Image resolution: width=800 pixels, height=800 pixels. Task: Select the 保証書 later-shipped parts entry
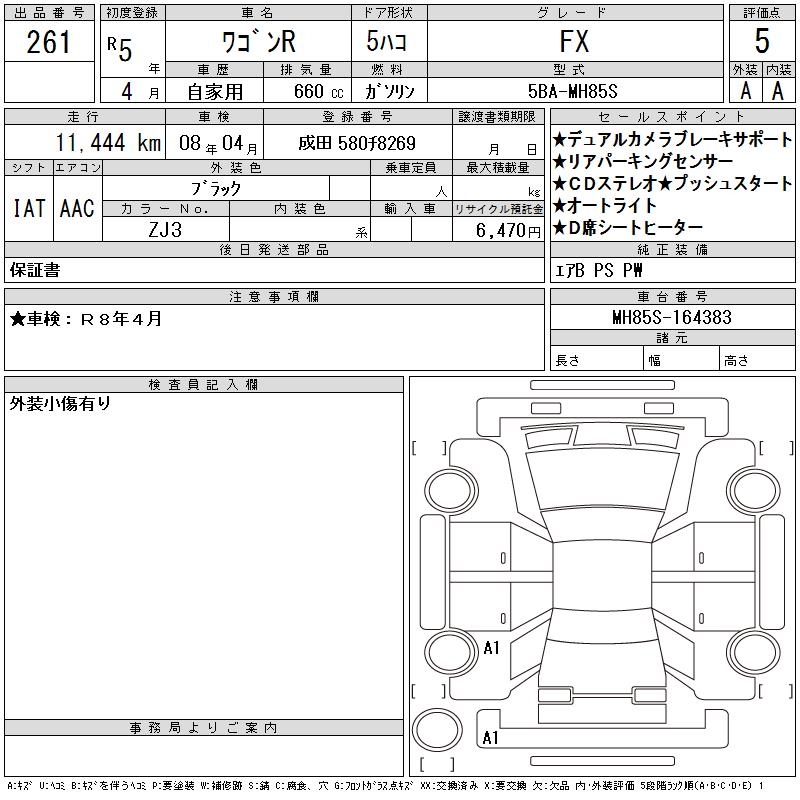[x=35, y=270]
